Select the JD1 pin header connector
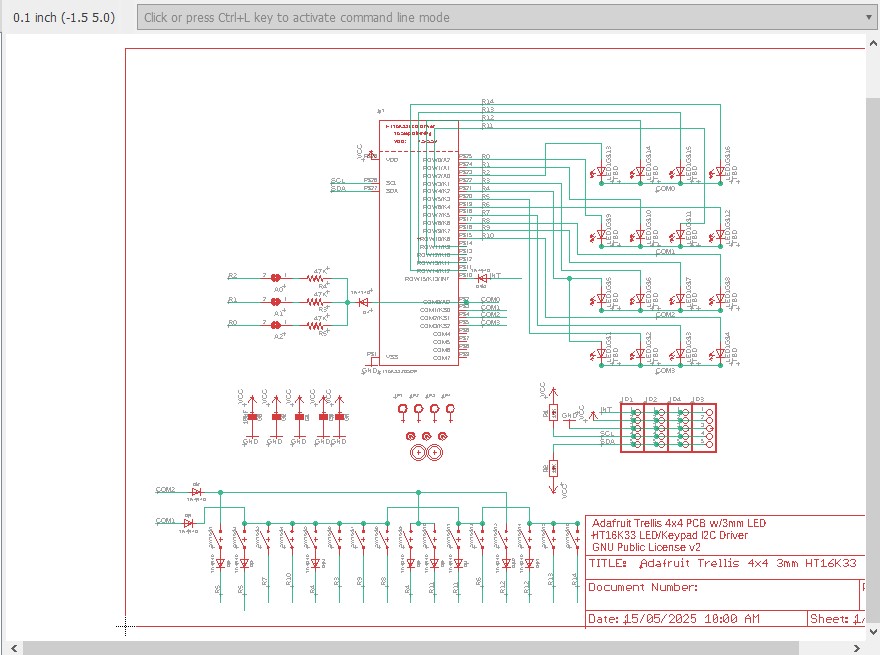 pos(632,428)
